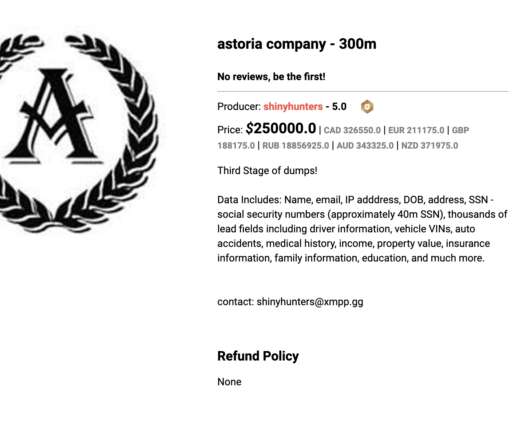Viewport: 514px width, 429px height.
Task: Click the producer rating 5.0
Action: (x=339, y=107)
